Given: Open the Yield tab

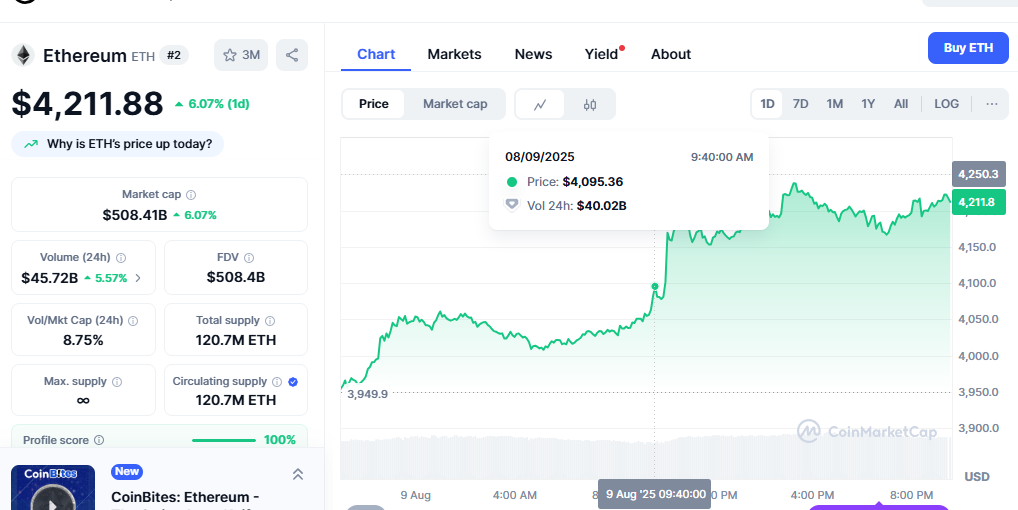Looking at the screenshot, I should coord(602,54).
